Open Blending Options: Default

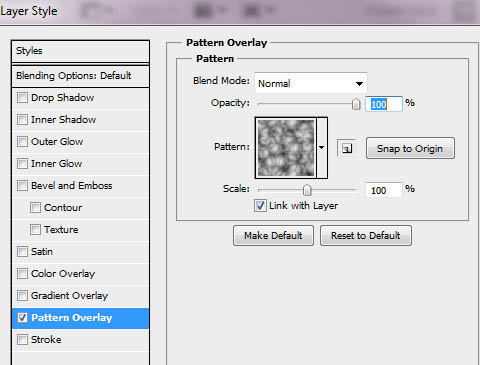click(x=80, y=76)
